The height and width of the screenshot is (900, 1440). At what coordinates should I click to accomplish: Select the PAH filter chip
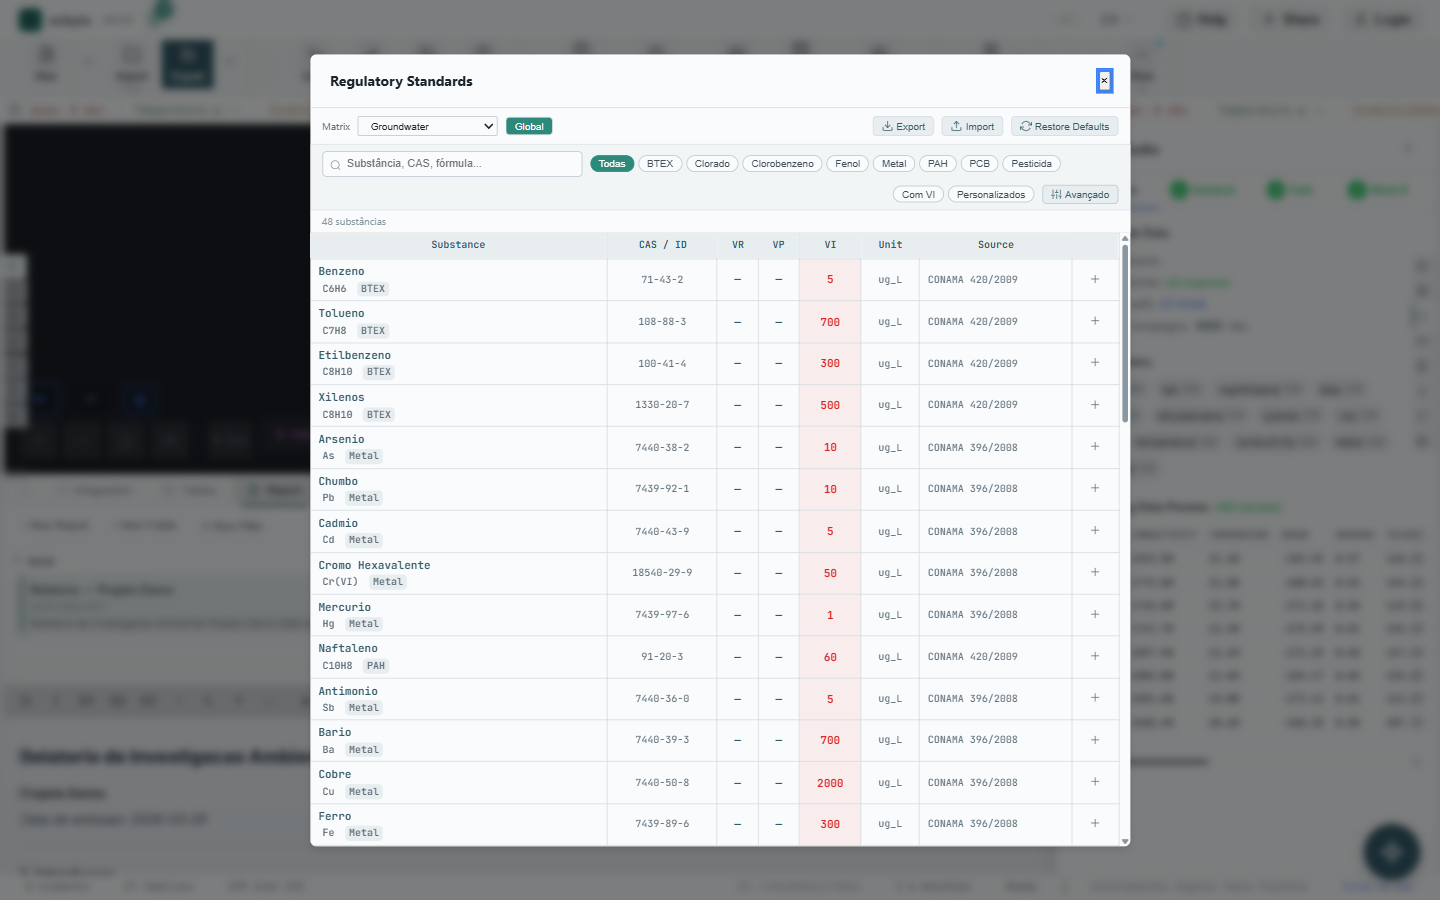(938, 164)
